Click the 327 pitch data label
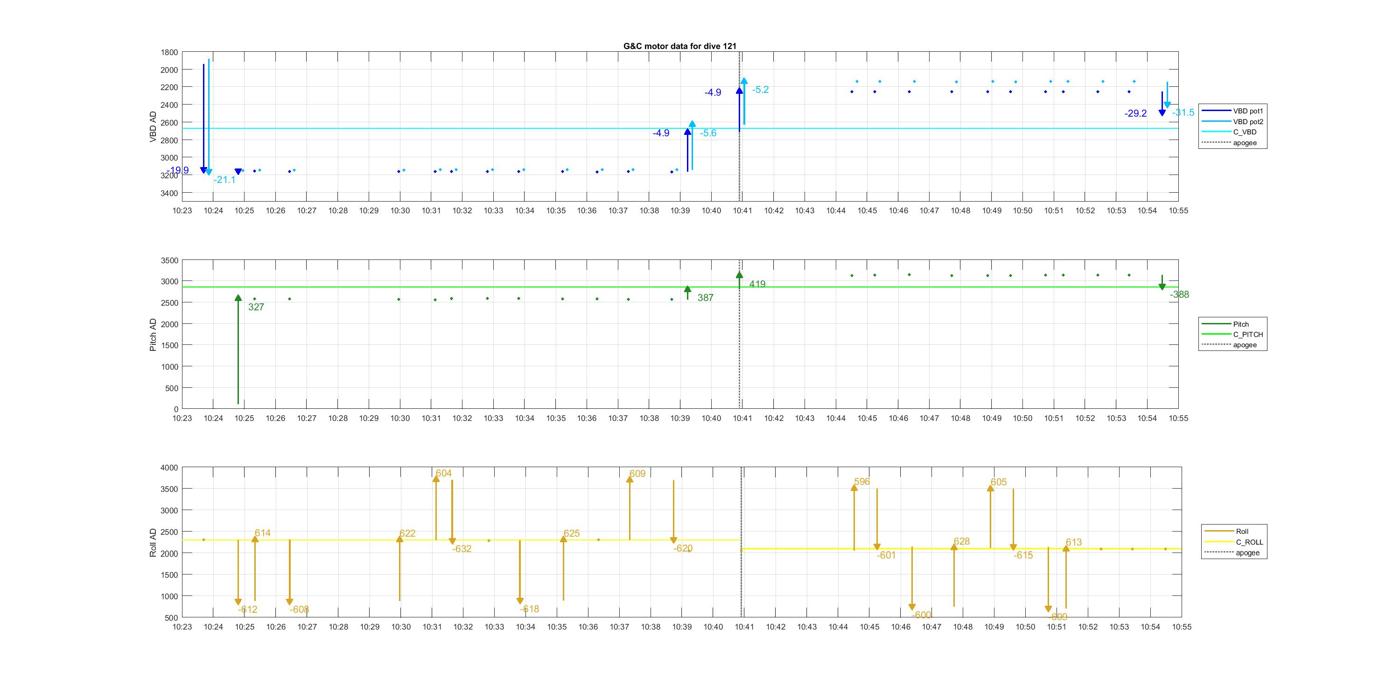The width and height of the screenshot is (1400, 693). point(256,307)
